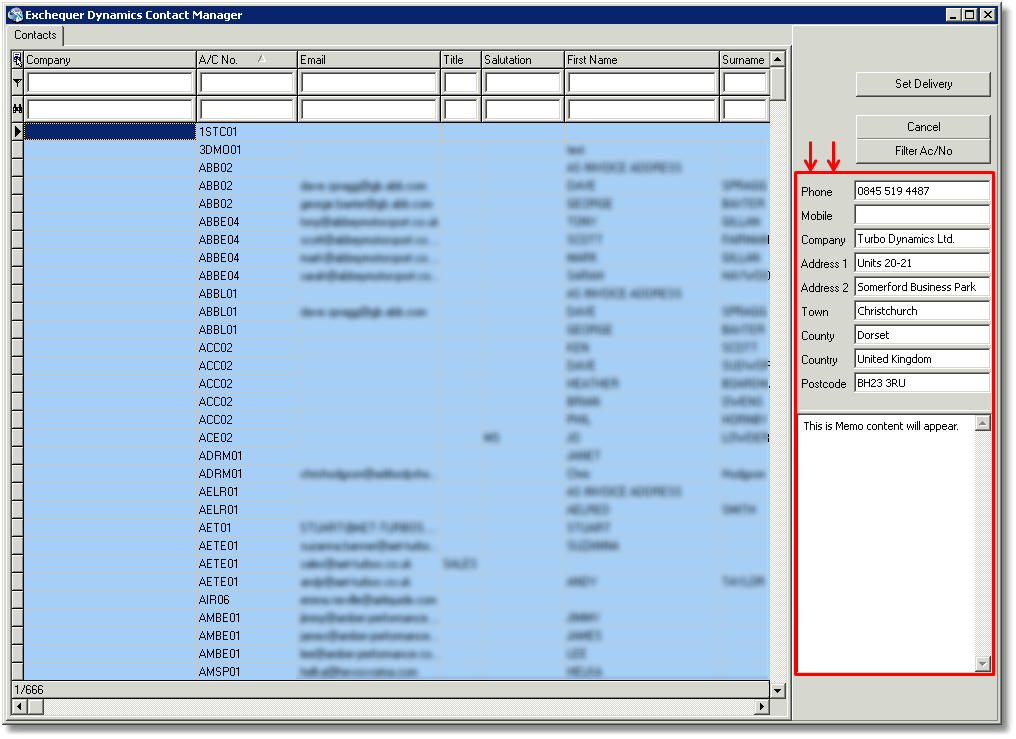Select account row 3DMO01
Screen dimensions: 1016x739
pyautogui.click(x=397, y=150)
